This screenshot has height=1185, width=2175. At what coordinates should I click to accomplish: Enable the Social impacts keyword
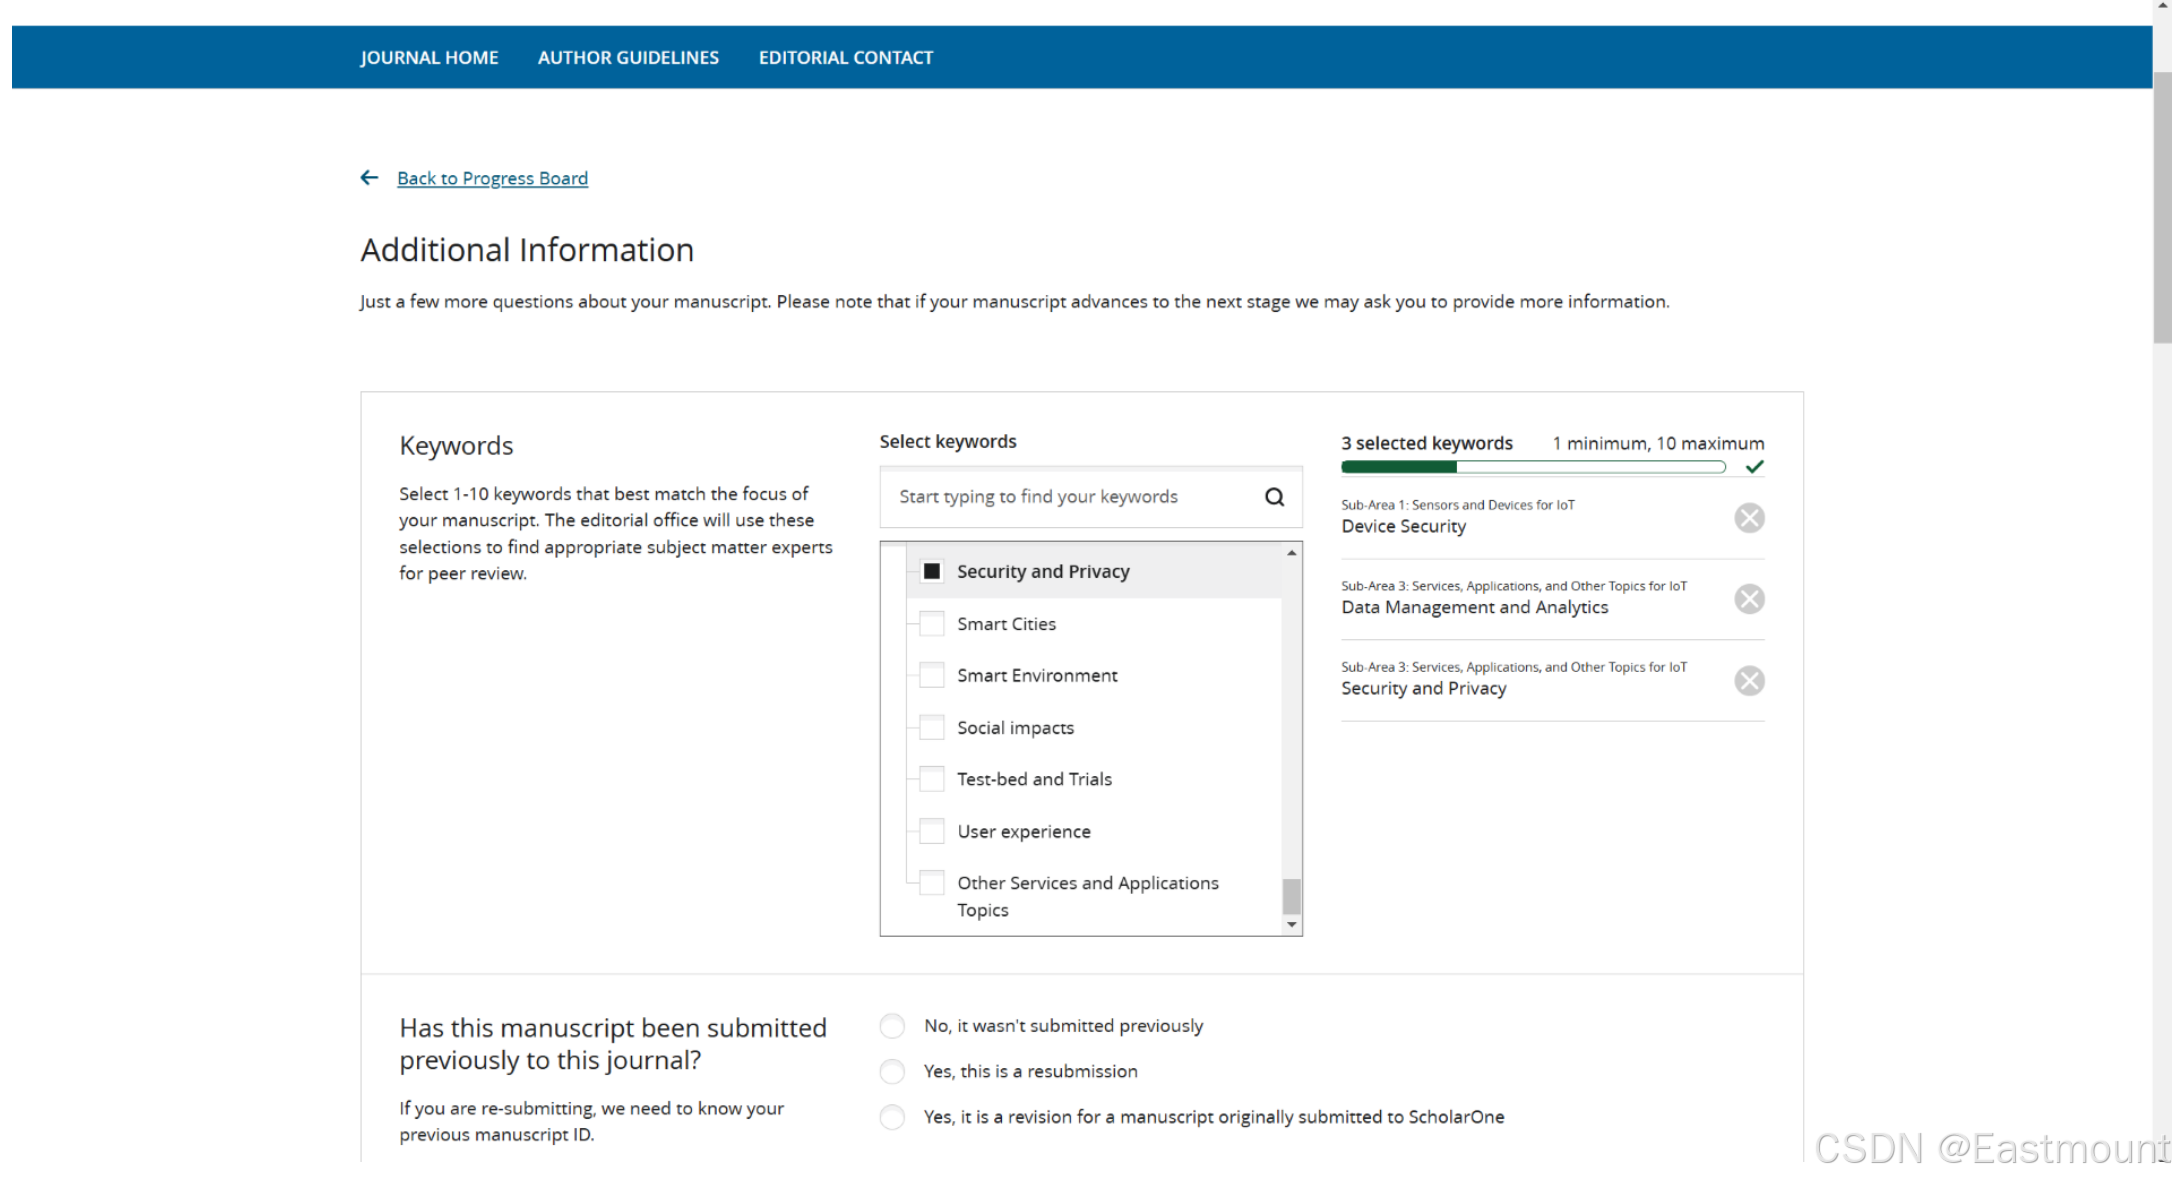[931, 727]
